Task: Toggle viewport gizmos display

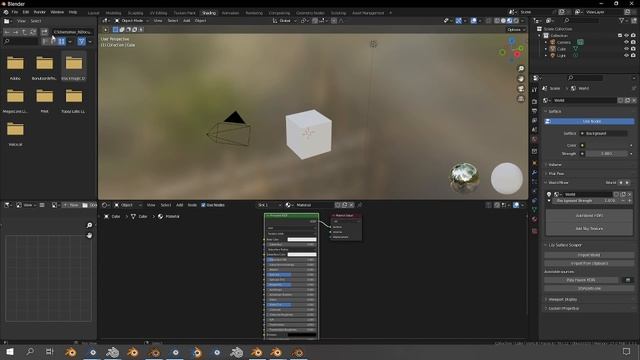Action: 459,20
